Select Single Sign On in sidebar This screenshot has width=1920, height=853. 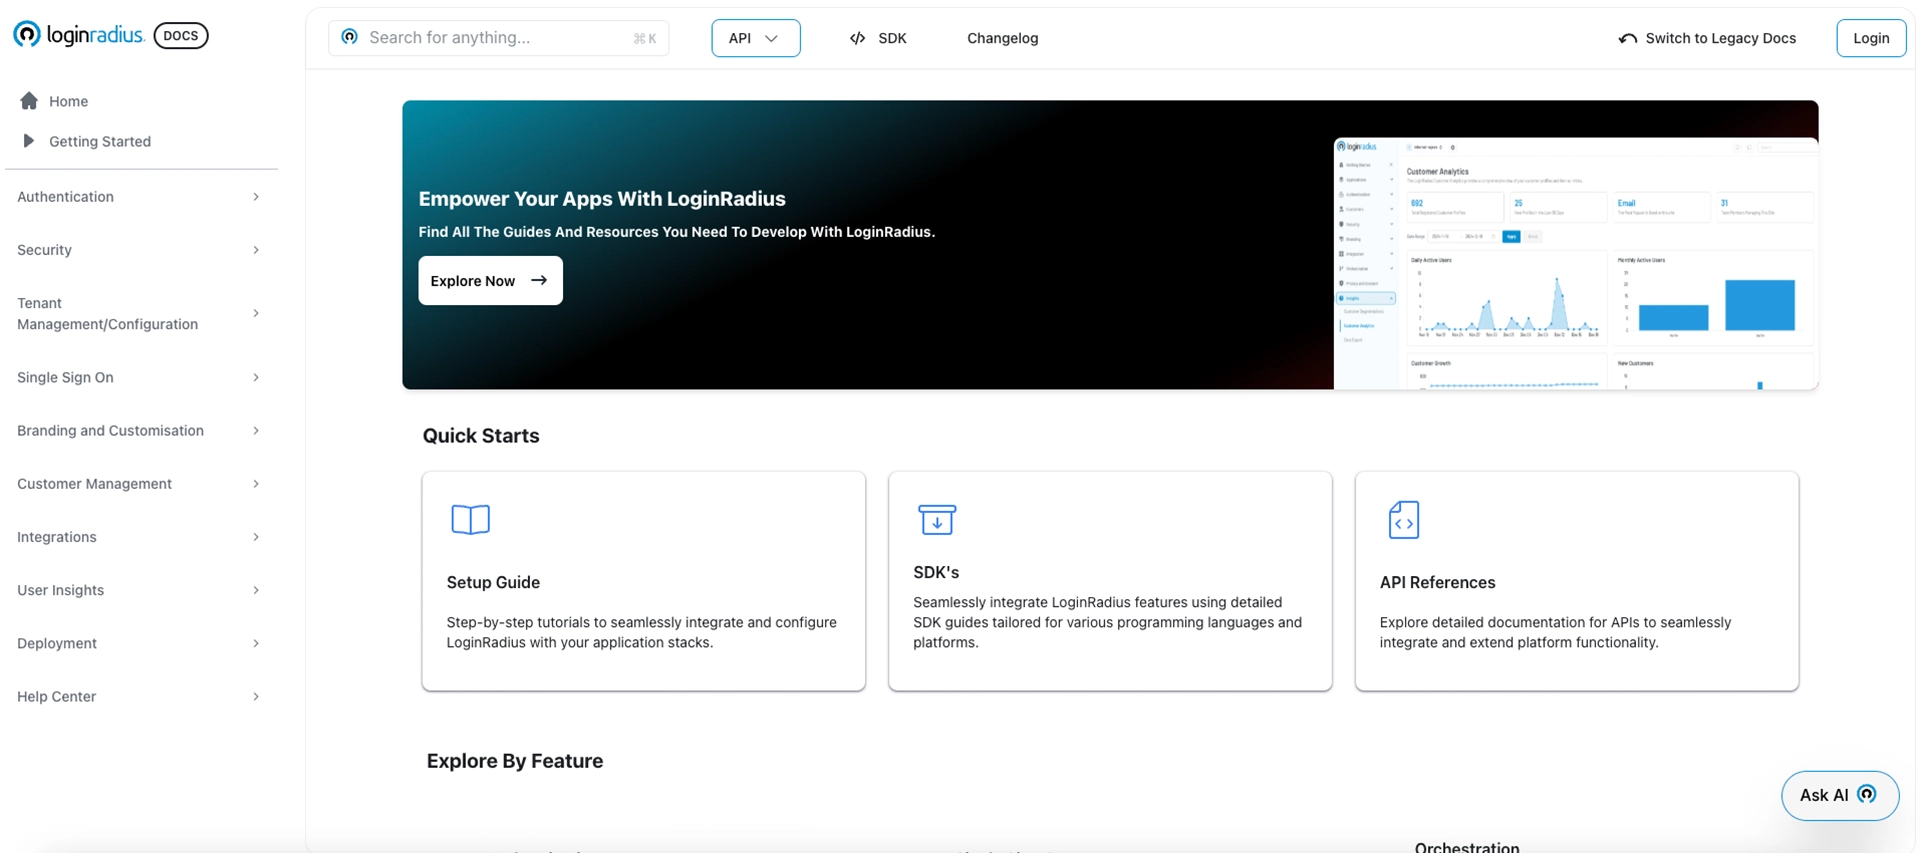(x=65, y=377)
